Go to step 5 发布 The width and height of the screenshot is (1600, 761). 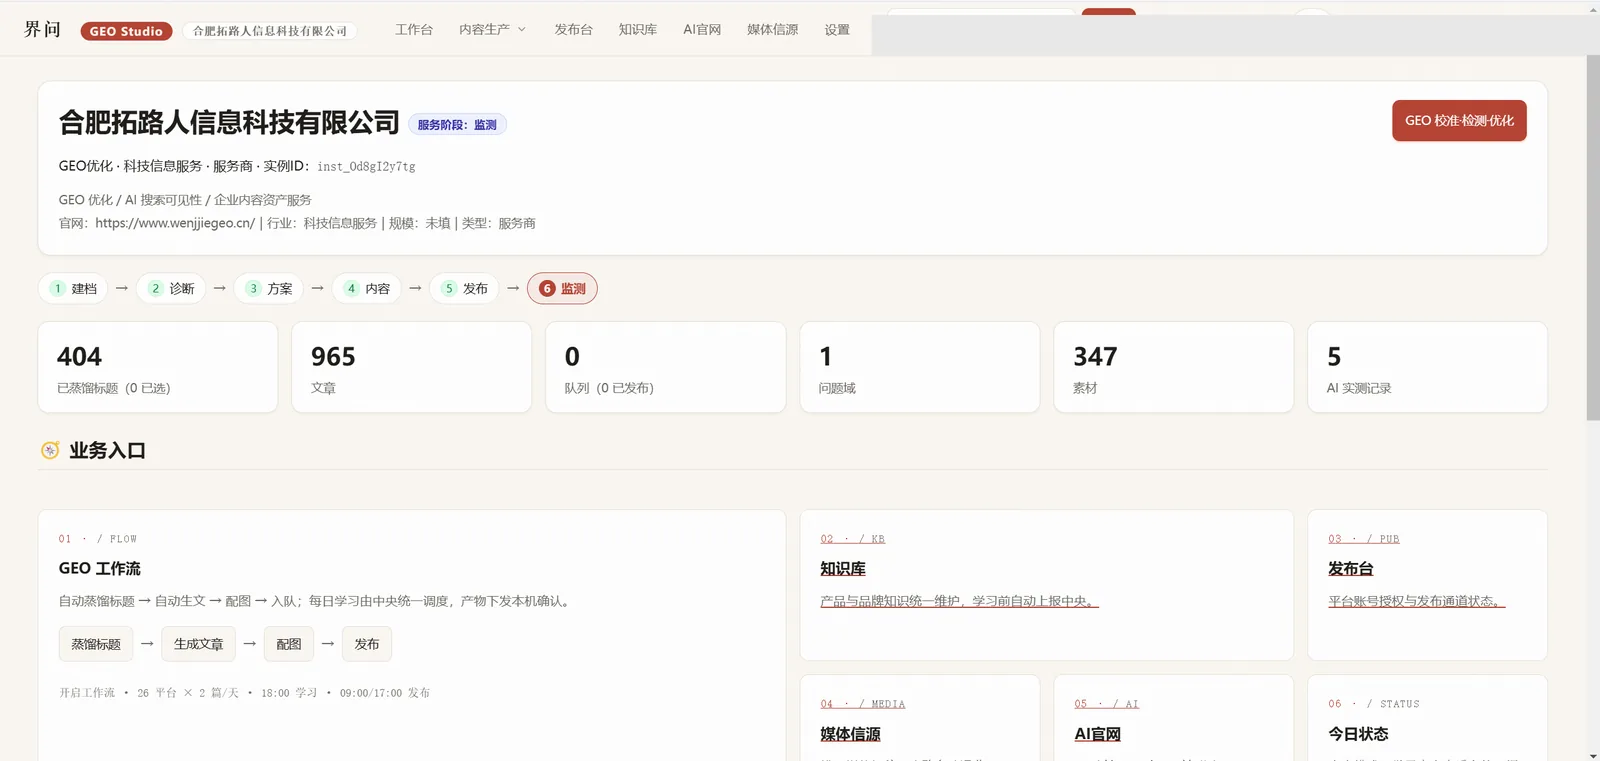(x=465, y=288)
